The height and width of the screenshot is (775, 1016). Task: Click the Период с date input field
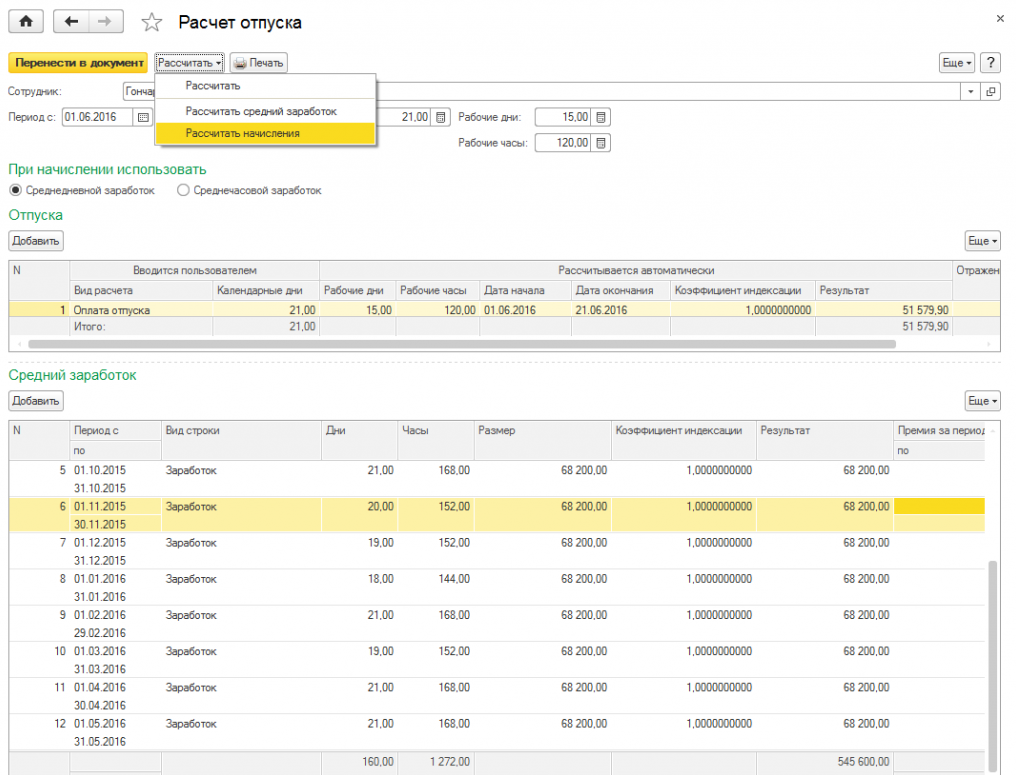[x=97, y=117]
